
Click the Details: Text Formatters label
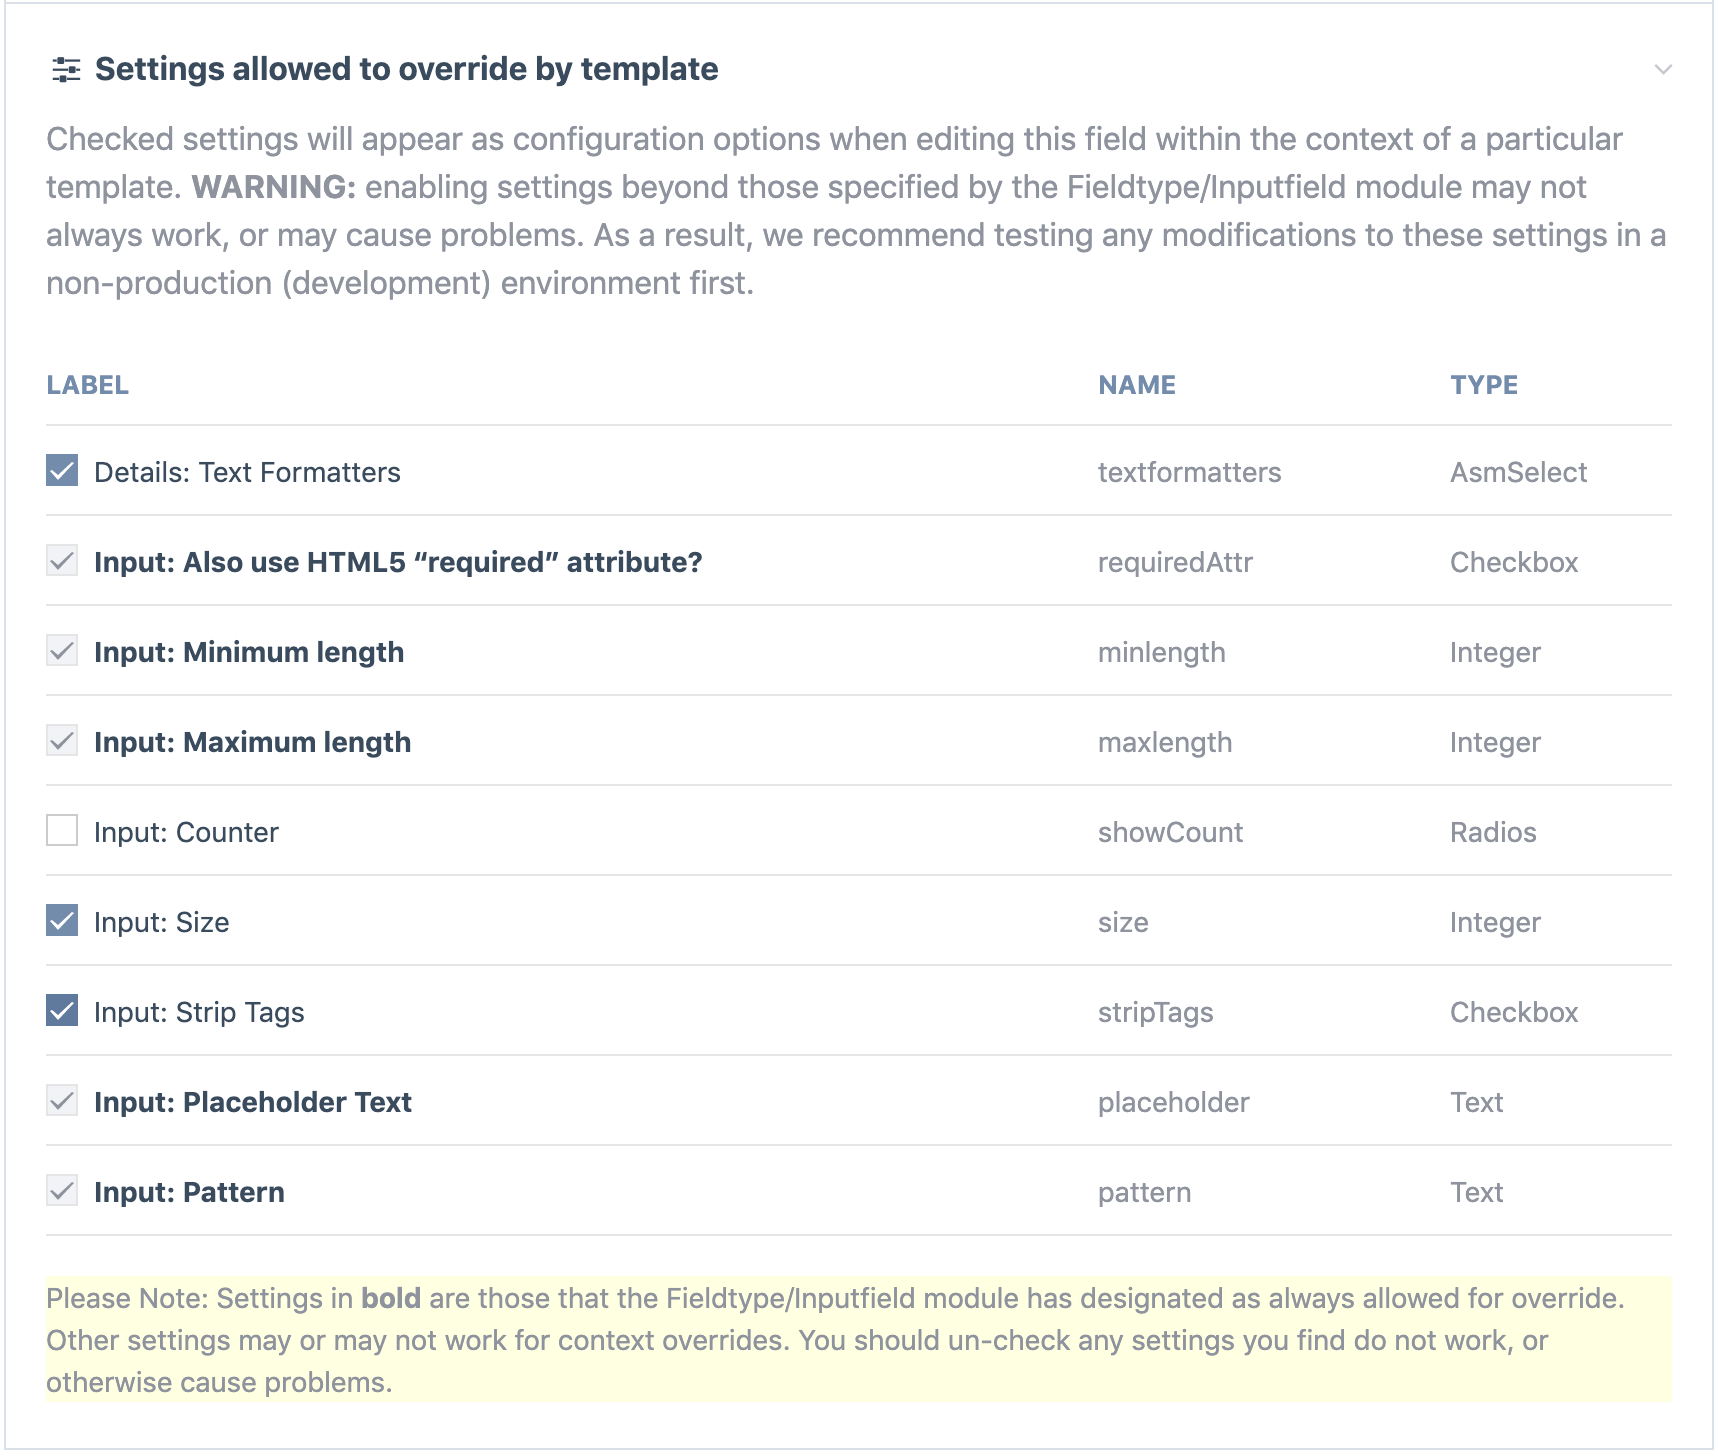coord(247,472)
